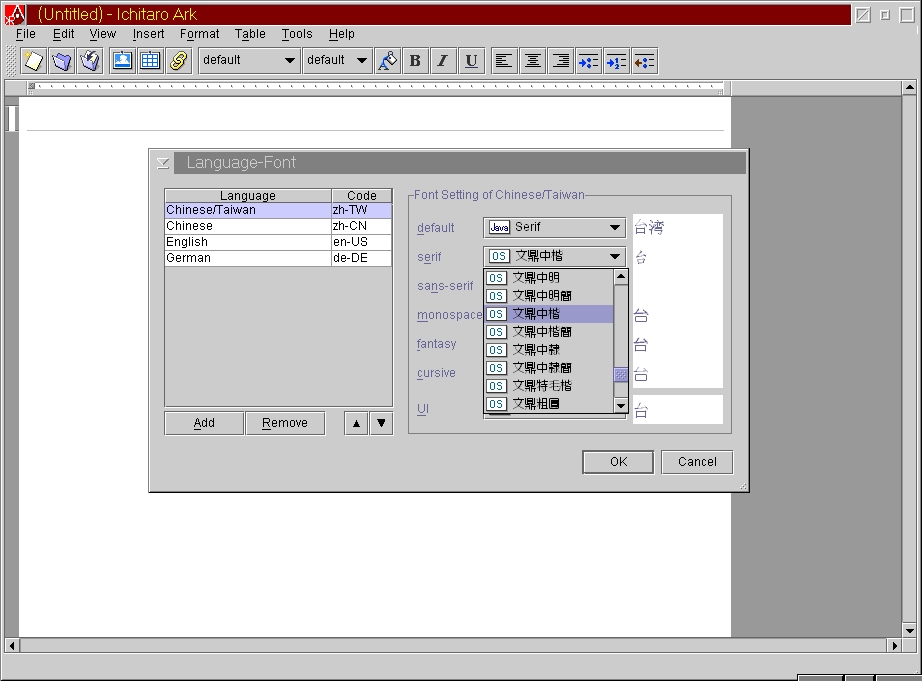Choose the last visible font 文鼎粗圓
This screenshot has height=681, width=922.
[549, 403]
